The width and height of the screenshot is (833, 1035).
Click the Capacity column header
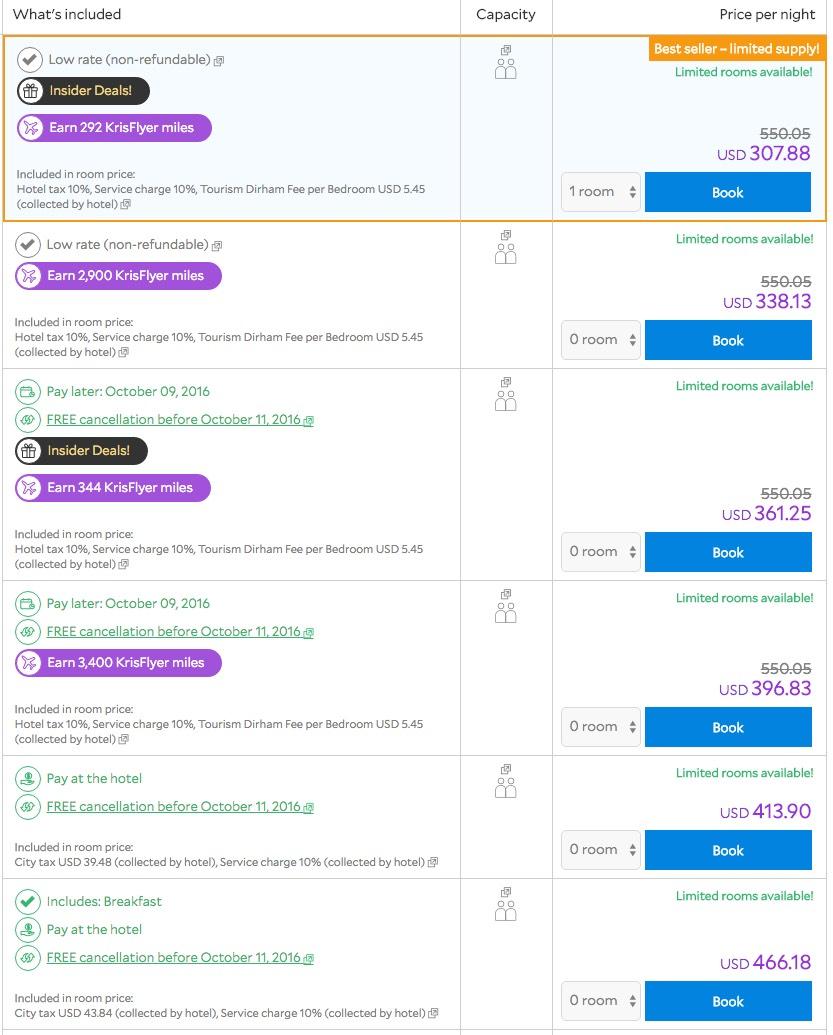pos(506,15)
